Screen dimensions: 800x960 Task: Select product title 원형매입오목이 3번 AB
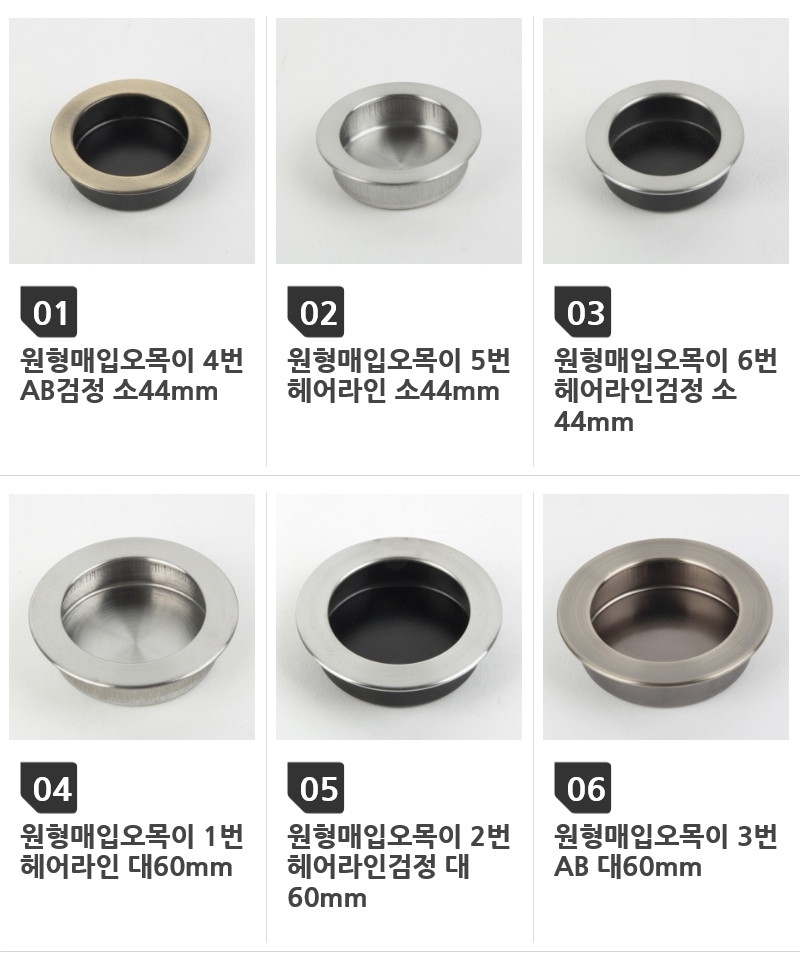(666, 851)
